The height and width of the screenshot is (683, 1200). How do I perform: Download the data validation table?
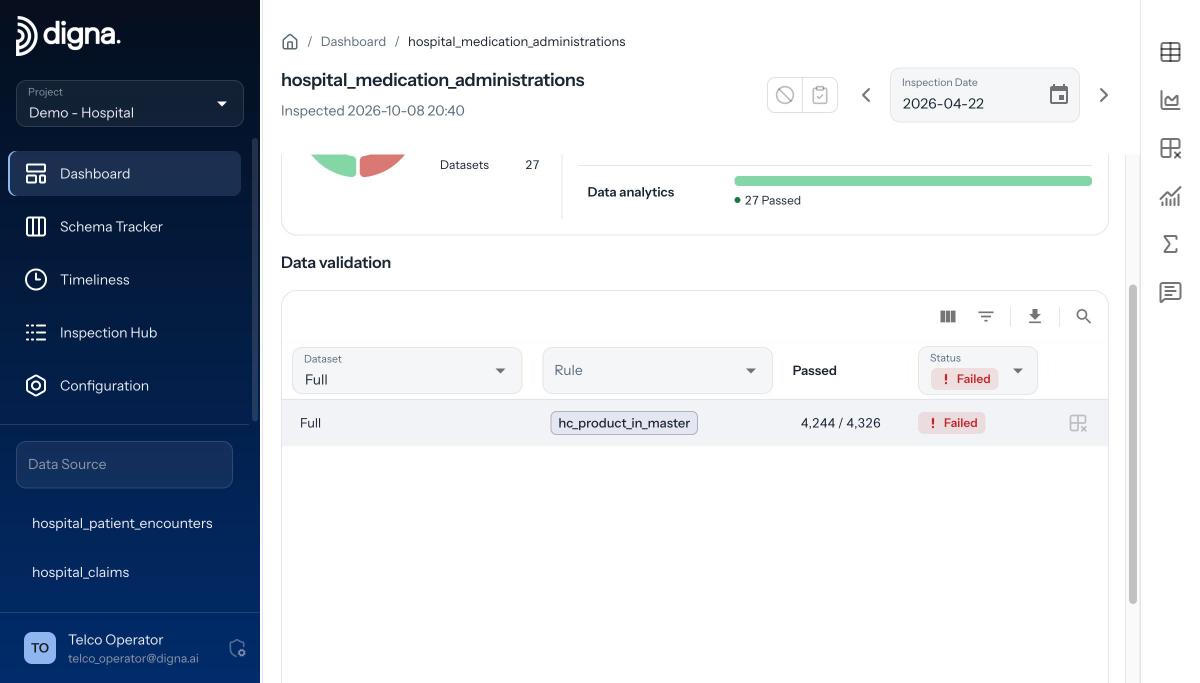coord(1035,317)
